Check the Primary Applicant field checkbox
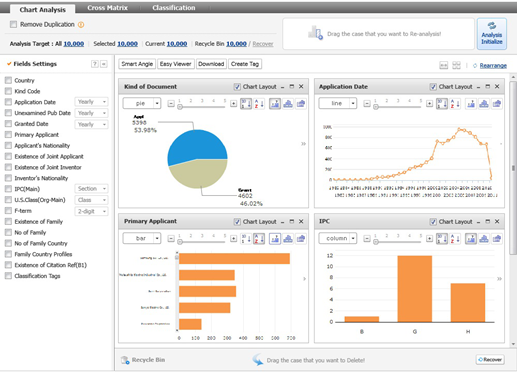The image size is (517, 373). [8, 135]
